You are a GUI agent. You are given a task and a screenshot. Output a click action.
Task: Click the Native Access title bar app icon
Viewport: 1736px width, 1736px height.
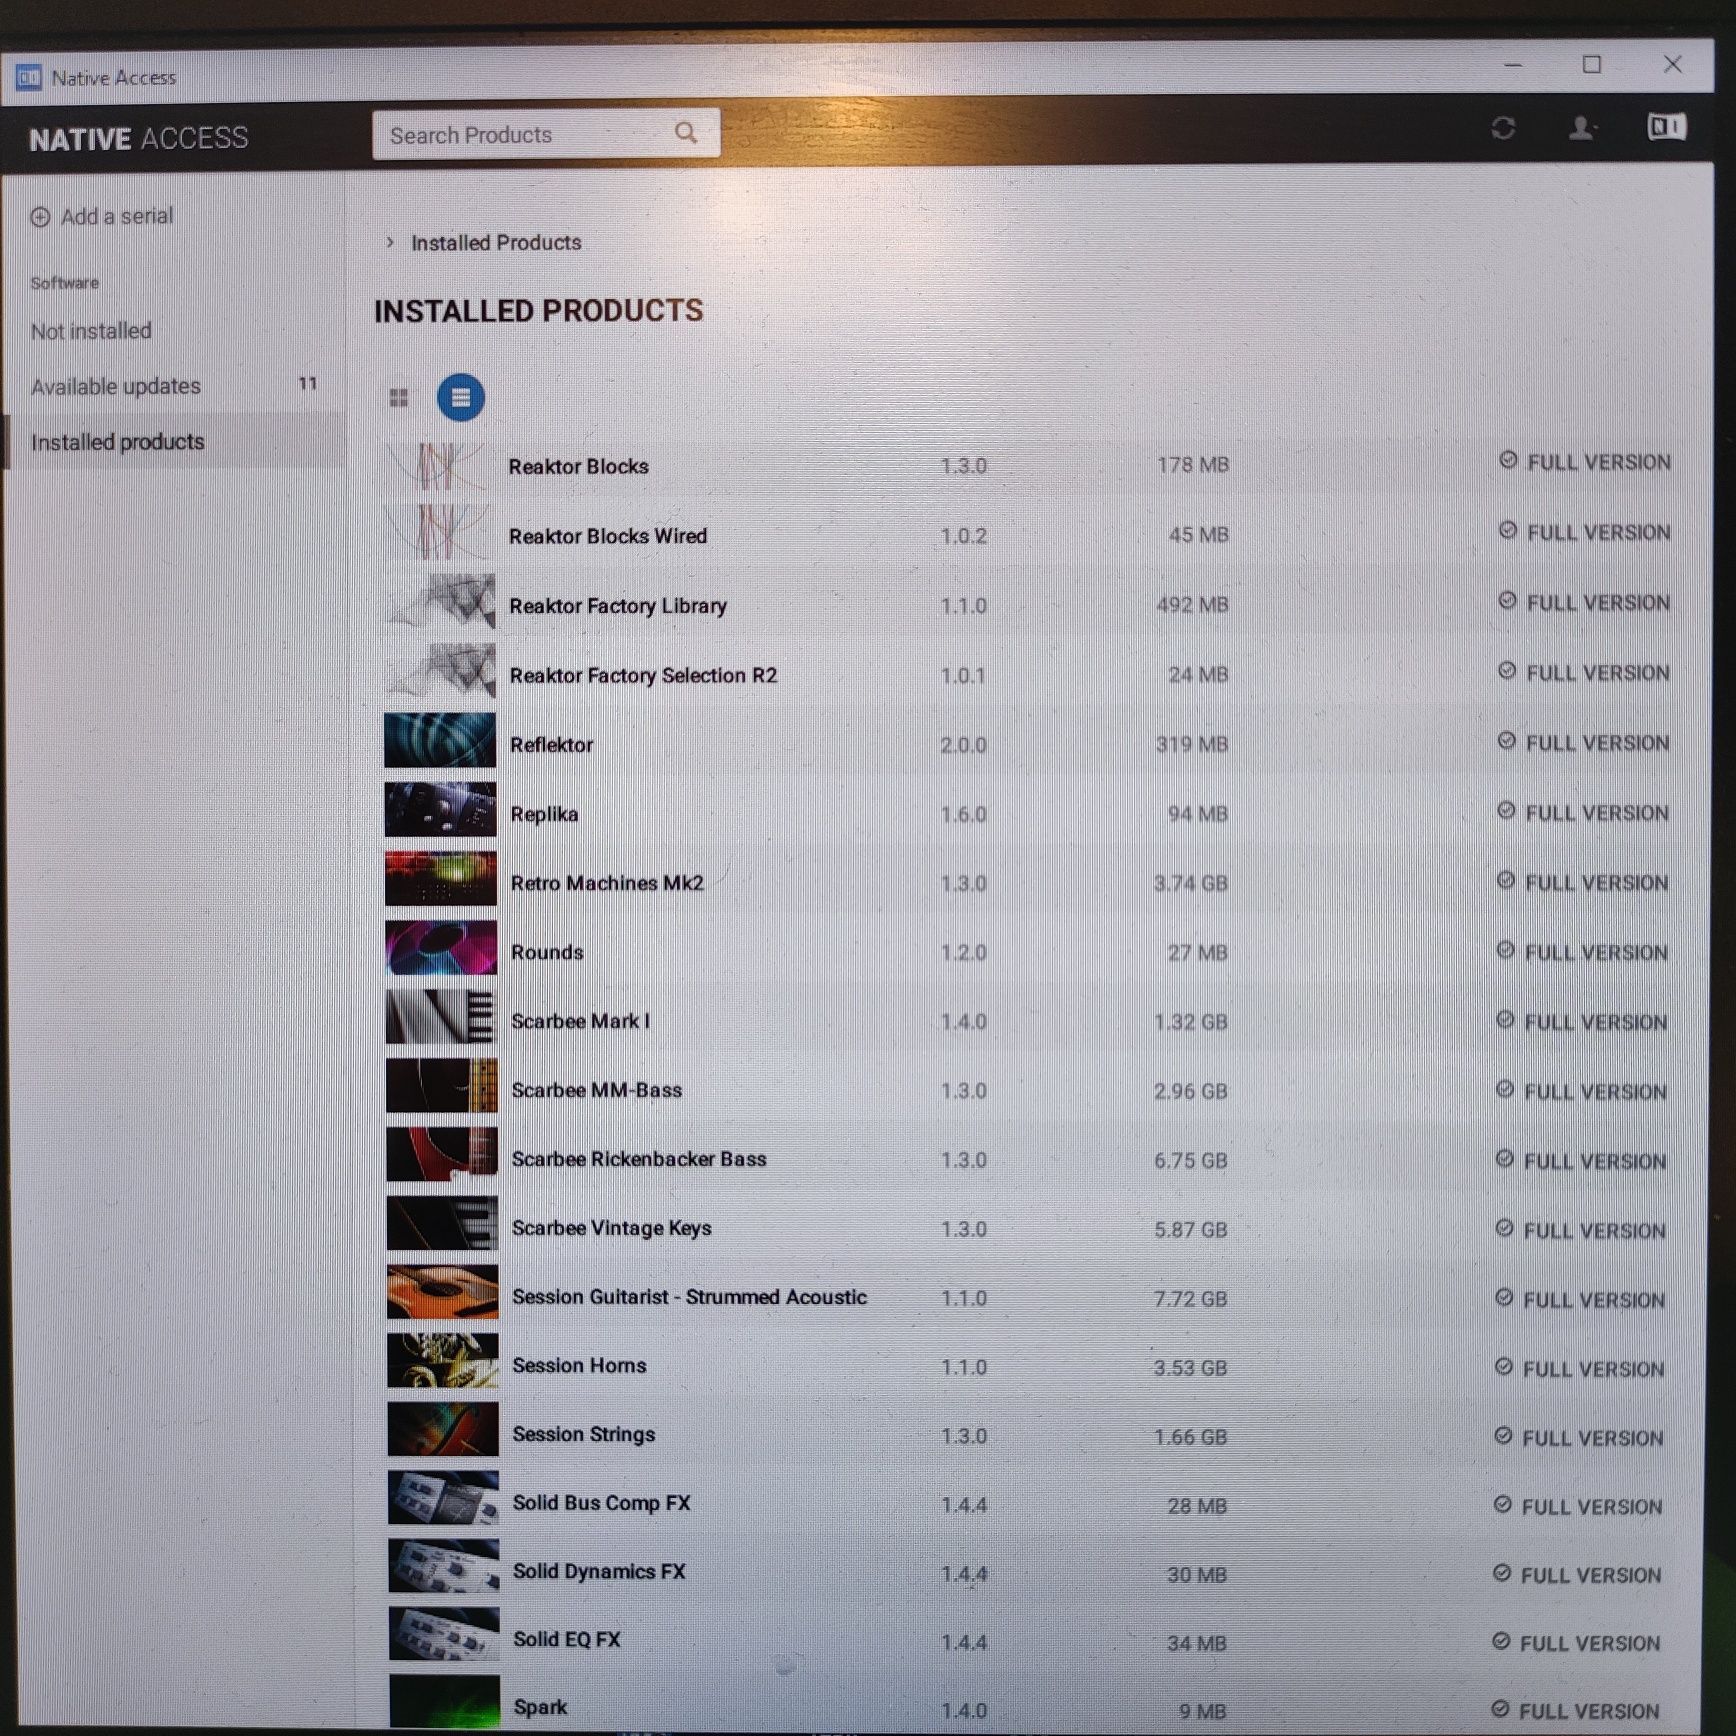pyautogui.click(x=28, y=77)
